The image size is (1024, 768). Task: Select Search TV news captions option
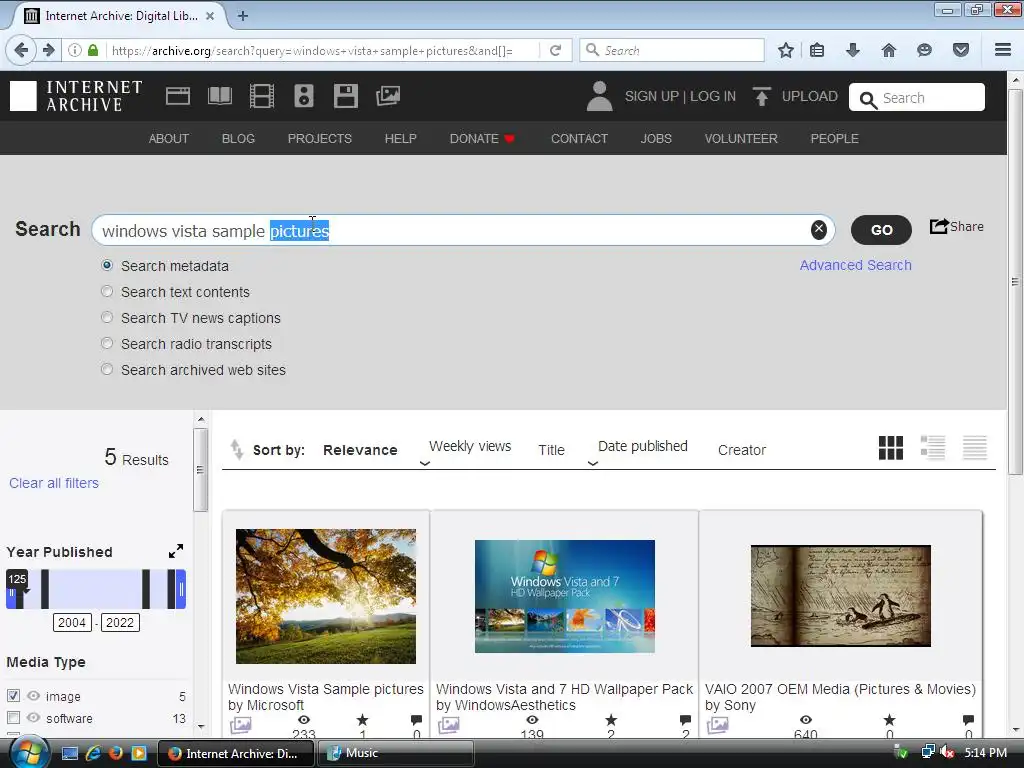coord(107,318)
